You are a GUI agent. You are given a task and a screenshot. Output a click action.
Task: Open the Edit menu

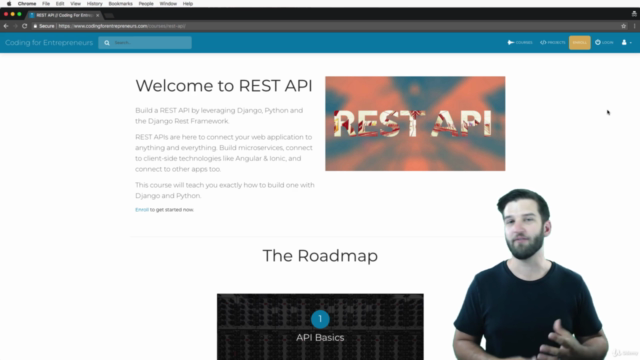click(x=60, y=4)
